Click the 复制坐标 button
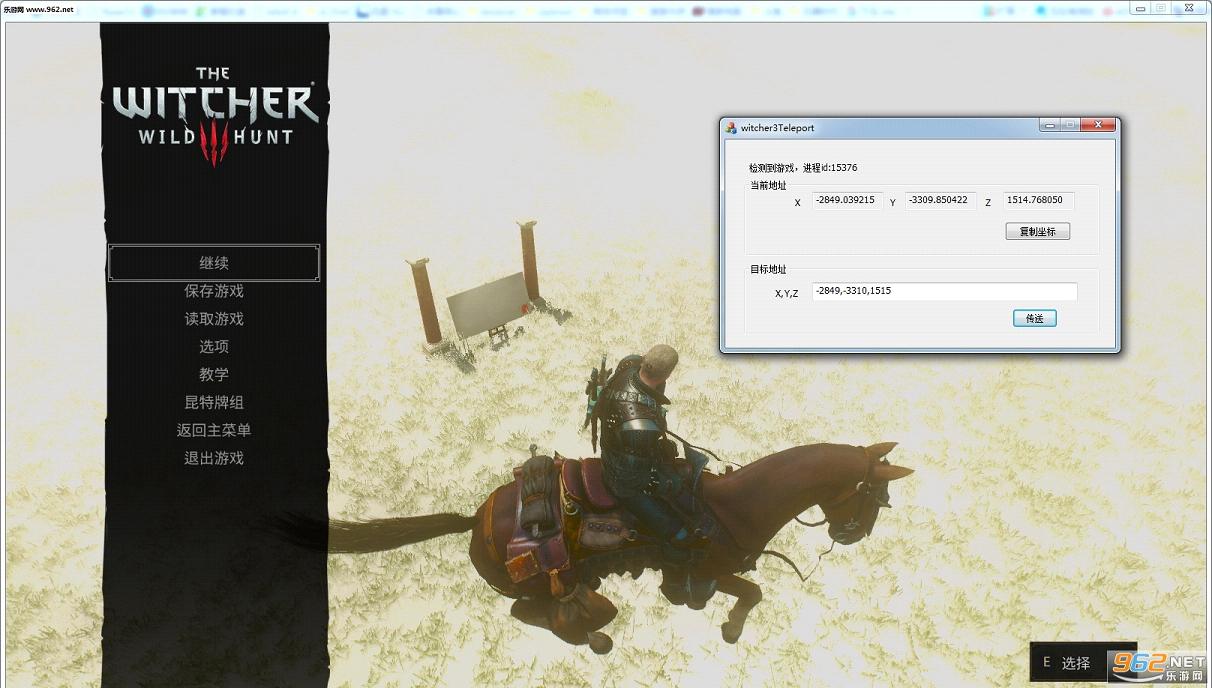Viewport: 1212px width, 688px height. pos(1038,232)
